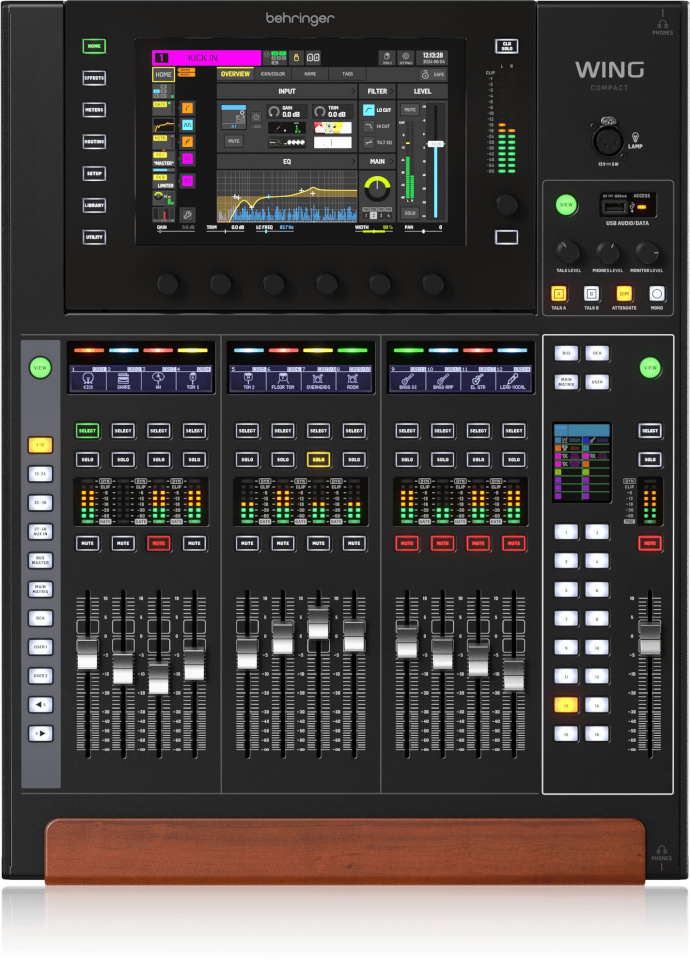Tap the padlock icon on touchscreen top bar

click(x=296, y=58)
